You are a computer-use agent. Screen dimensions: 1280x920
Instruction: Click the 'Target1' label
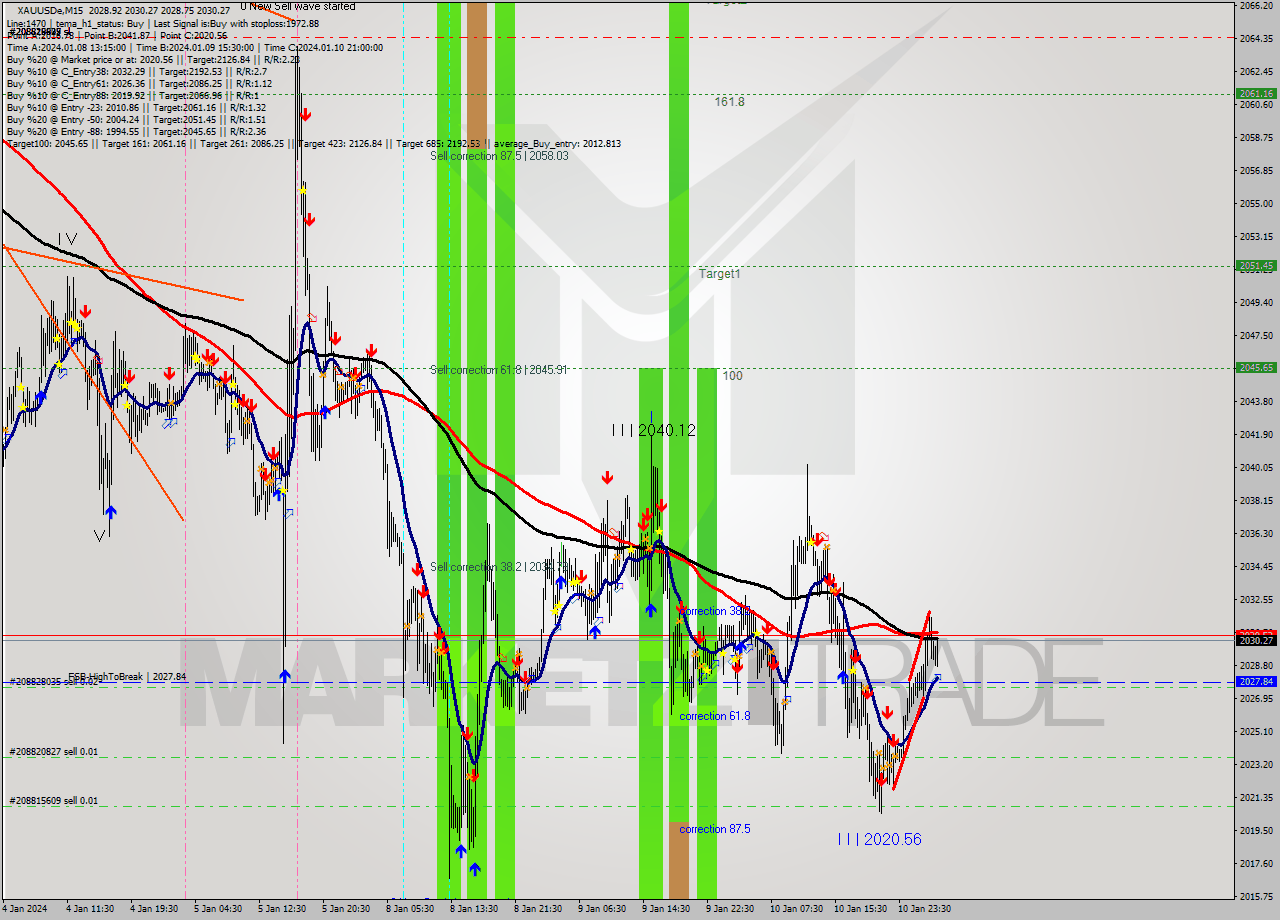click(719, 273)
